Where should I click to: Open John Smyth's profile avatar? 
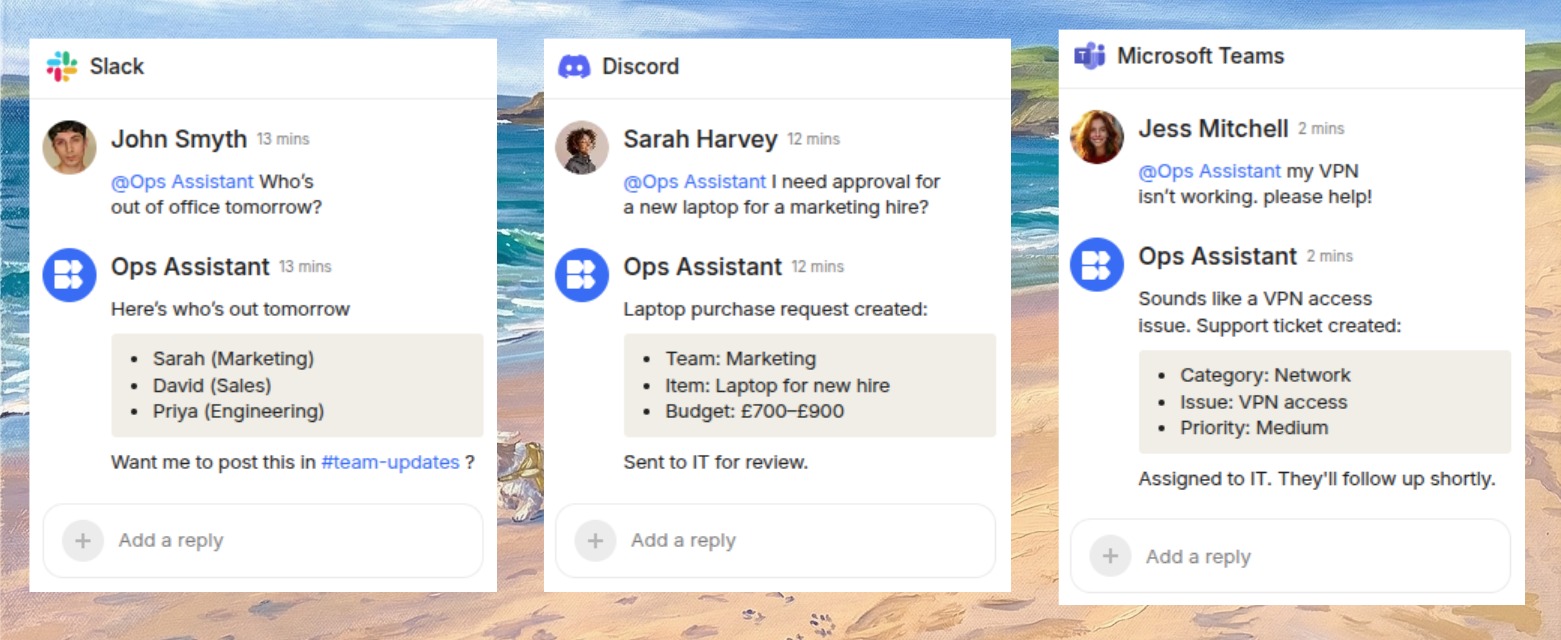69,148
